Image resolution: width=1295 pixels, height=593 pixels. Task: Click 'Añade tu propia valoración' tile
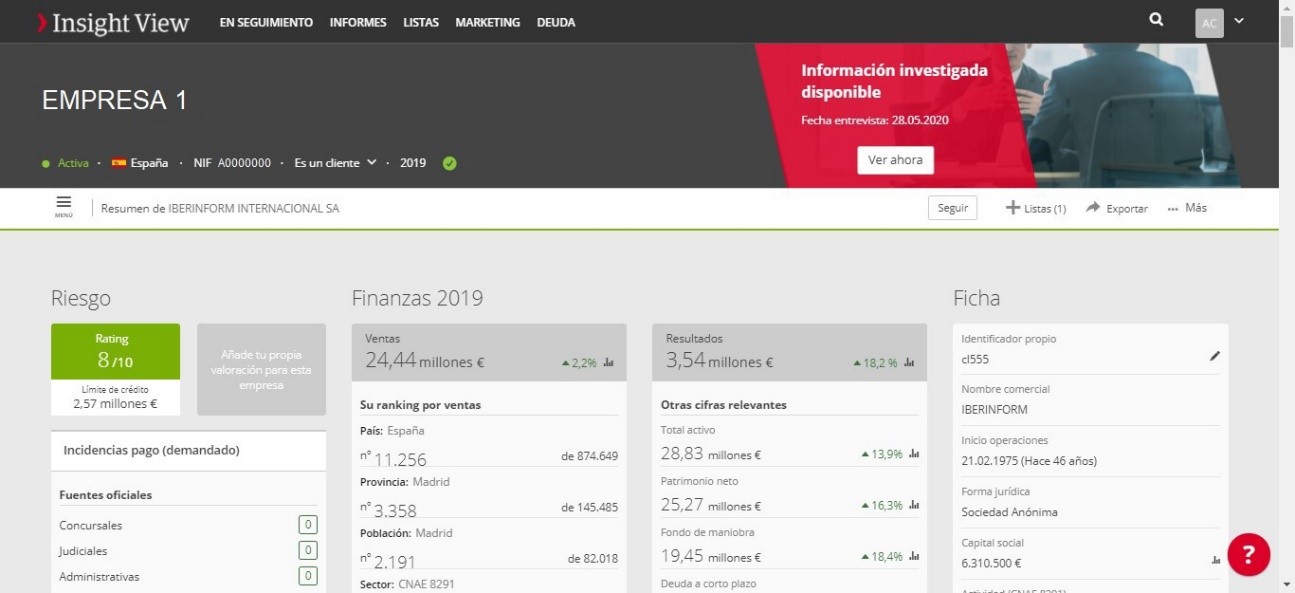point(261,369)
